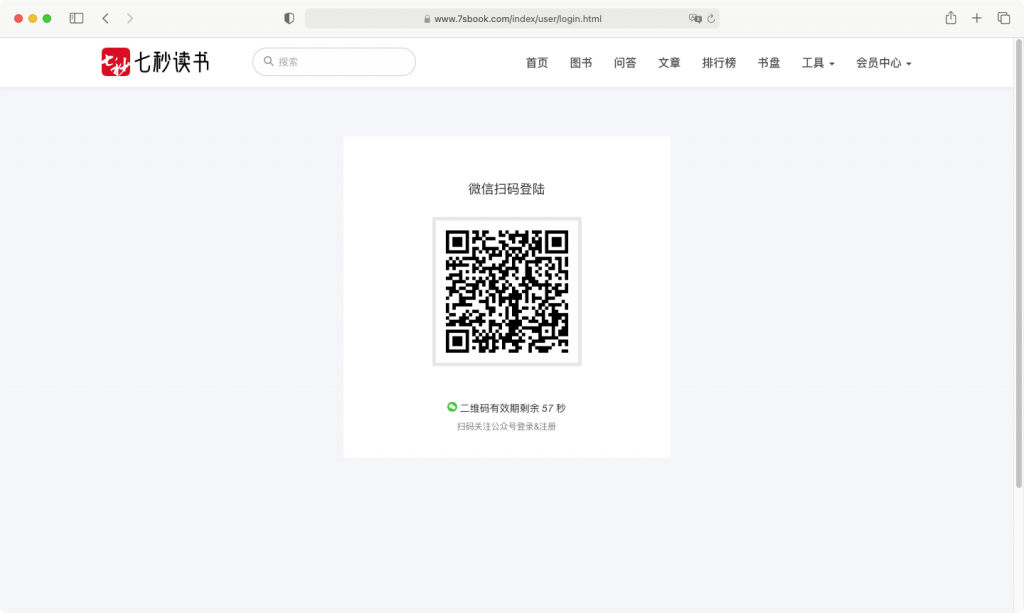
Task: Go forward with the forward arrow
Action: [x=130, y=18]
